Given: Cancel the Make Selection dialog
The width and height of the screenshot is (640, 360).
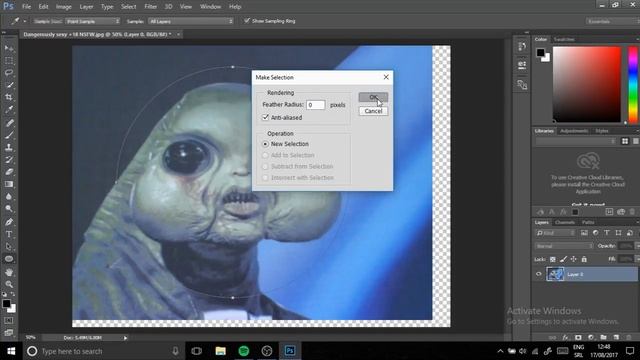Looking at the screenshot, I should (x=373, y=111).
